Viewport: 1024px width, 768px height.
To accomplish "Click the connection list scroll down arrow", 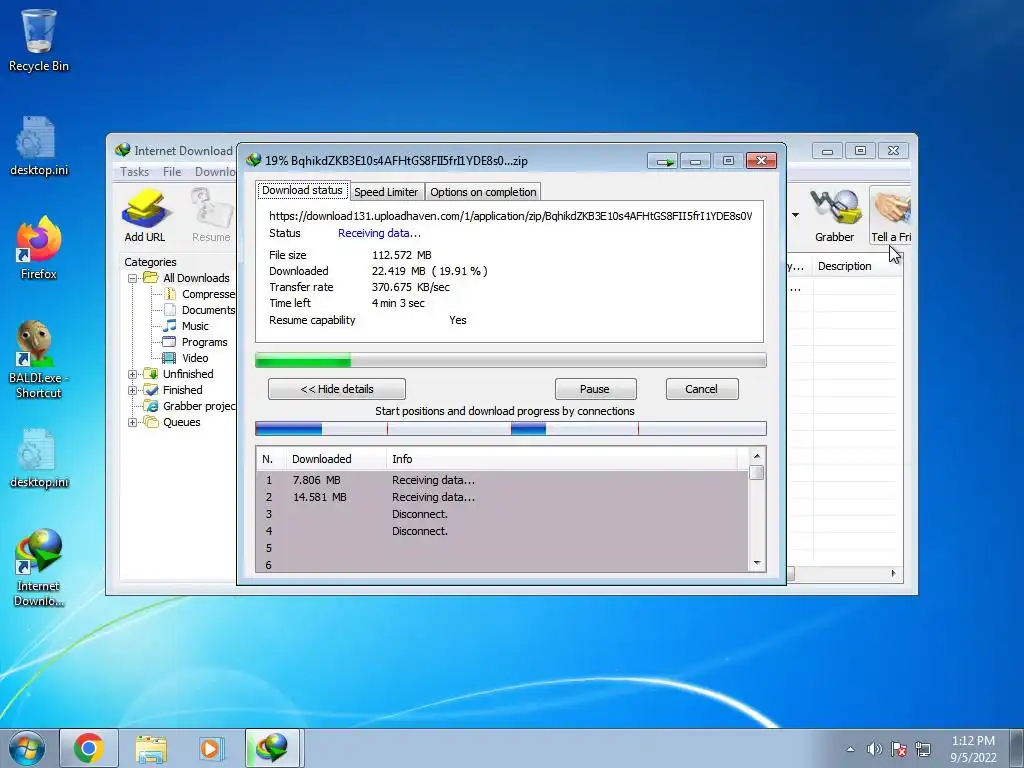I will [x=757, y=563].
